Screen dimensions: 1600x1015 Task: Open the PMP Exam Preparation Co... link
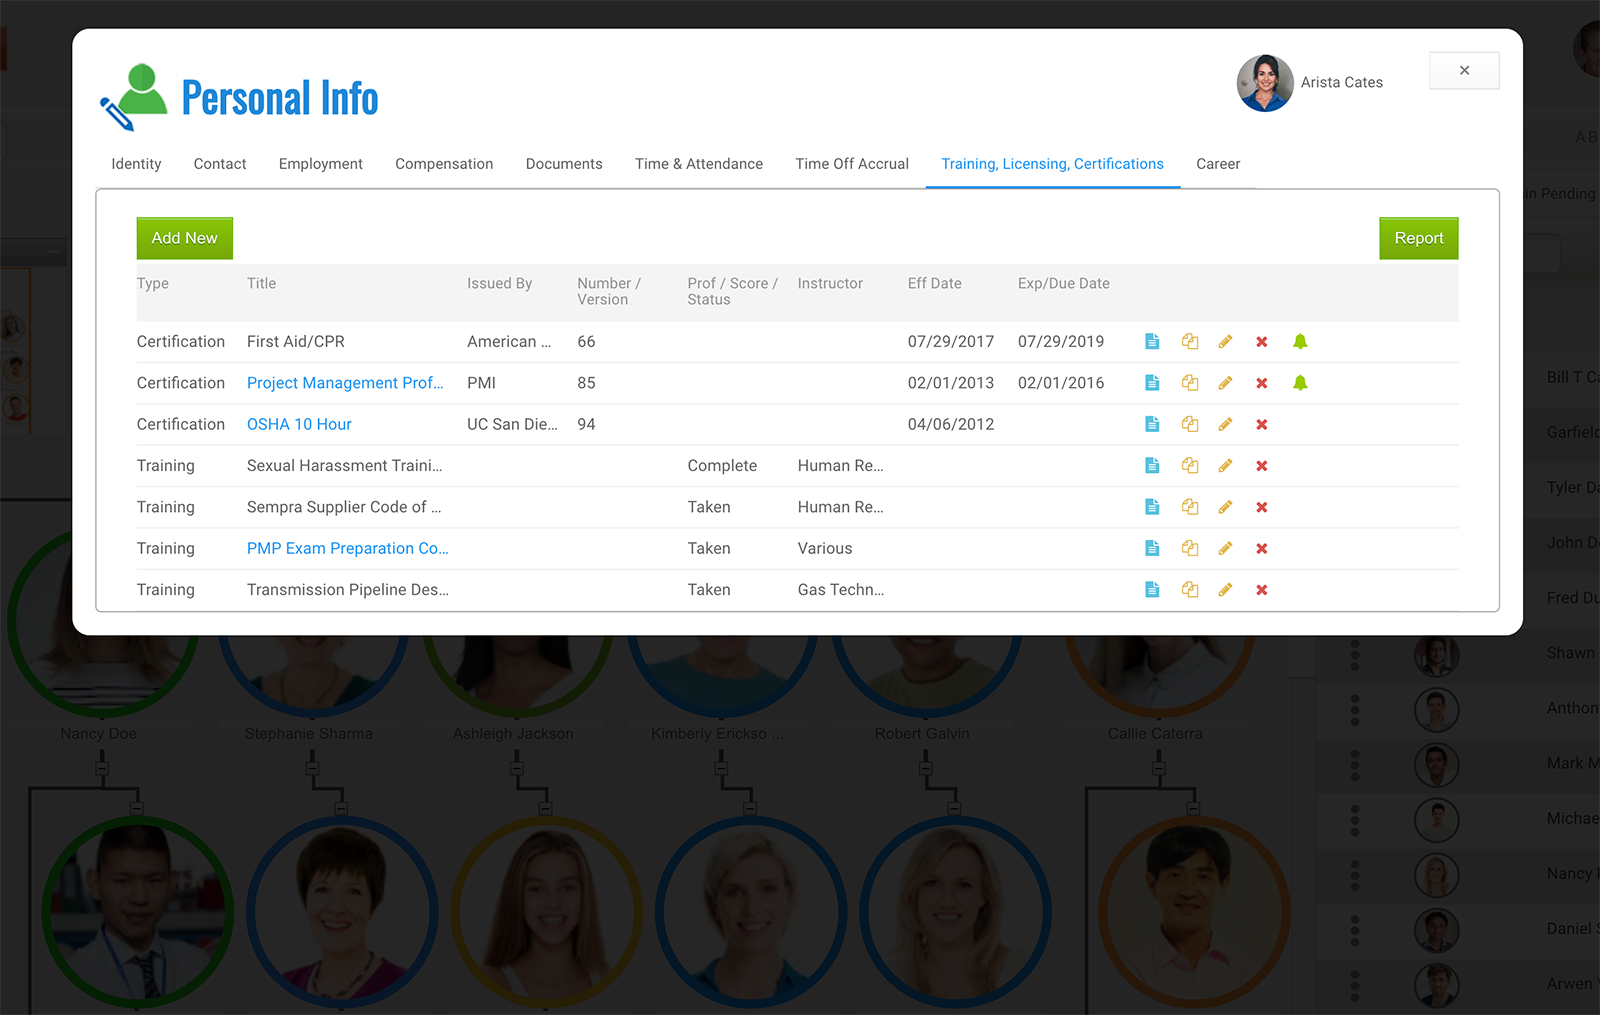coord(348,548)
